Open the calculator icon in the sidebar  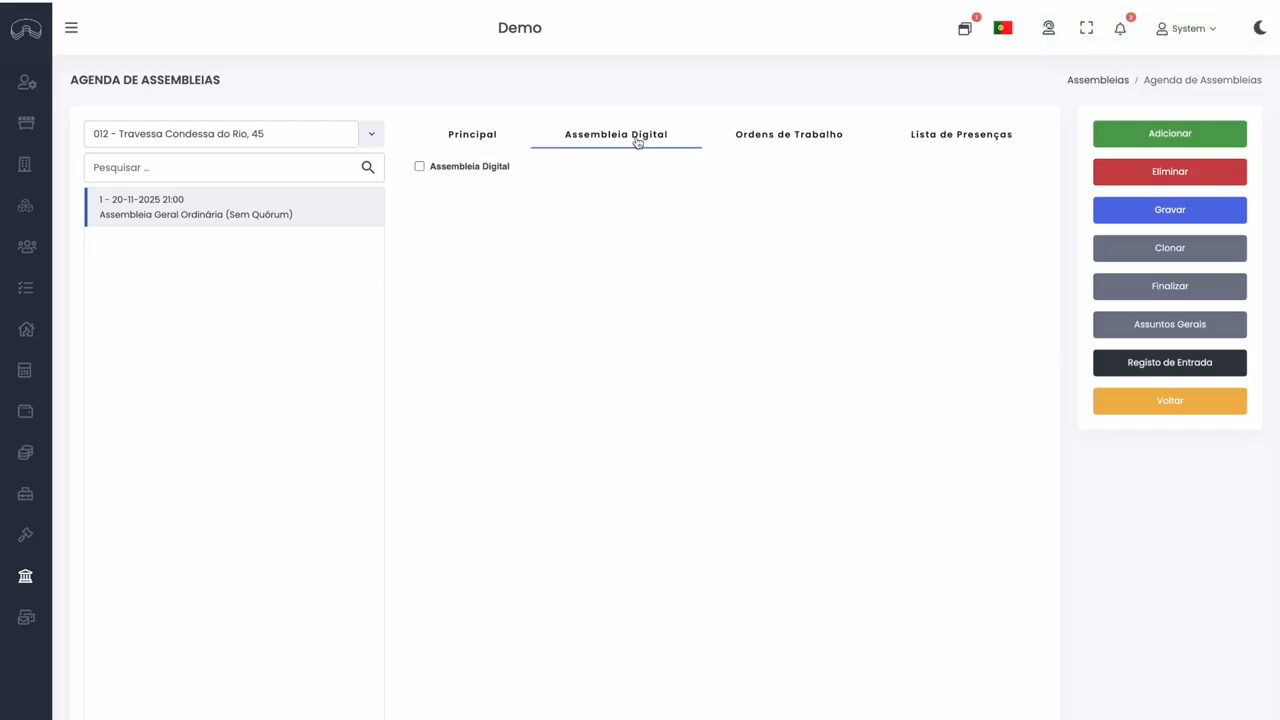click(x=26, y=370)
